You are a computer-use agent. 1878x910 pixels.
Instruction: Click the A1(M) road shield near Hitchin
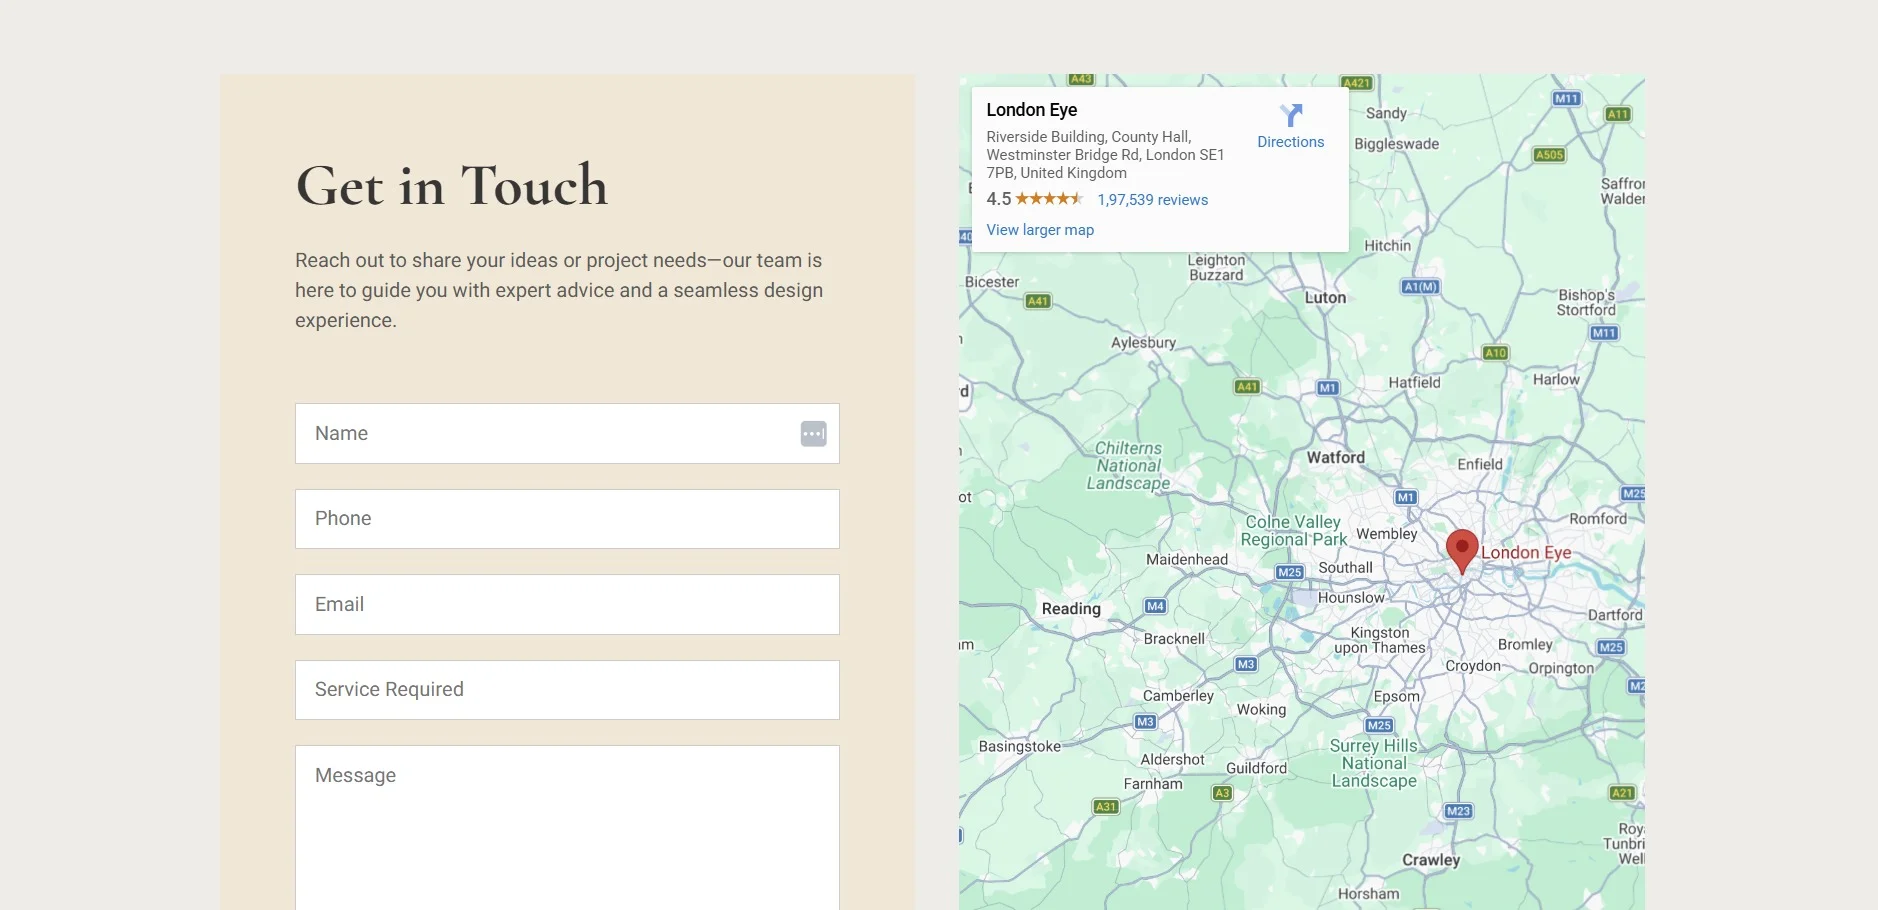tap(1420, 287)
